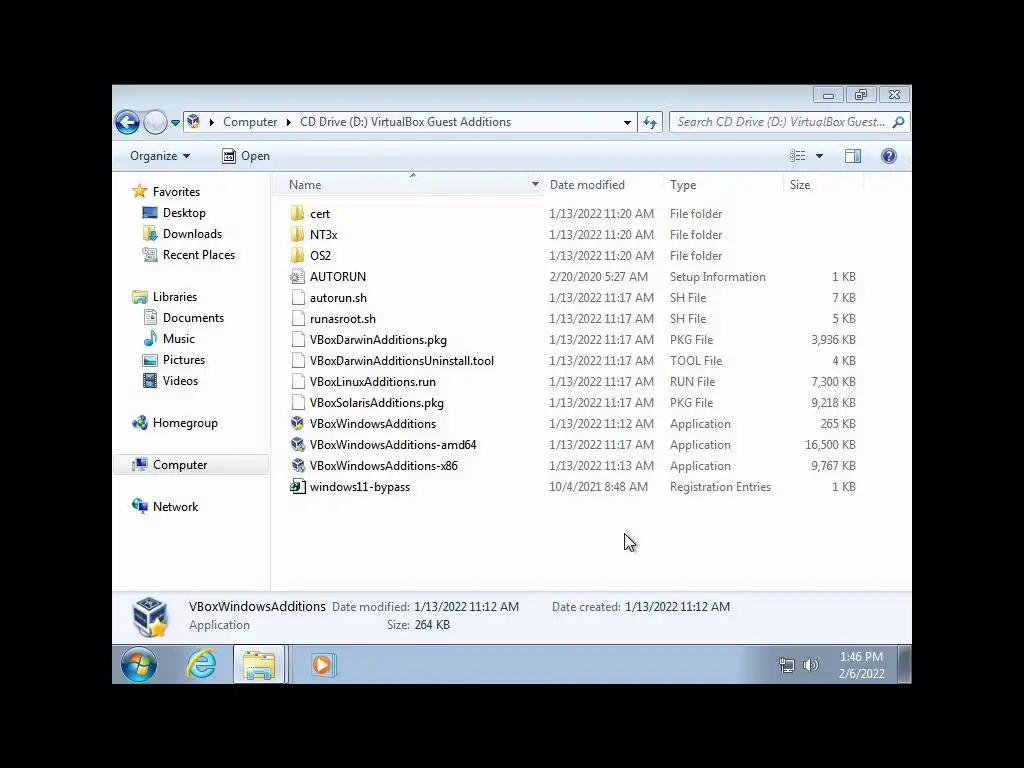This screenshot has width=1024, height=768.
Task: Sort by Type column header
Action: [723, 185]
